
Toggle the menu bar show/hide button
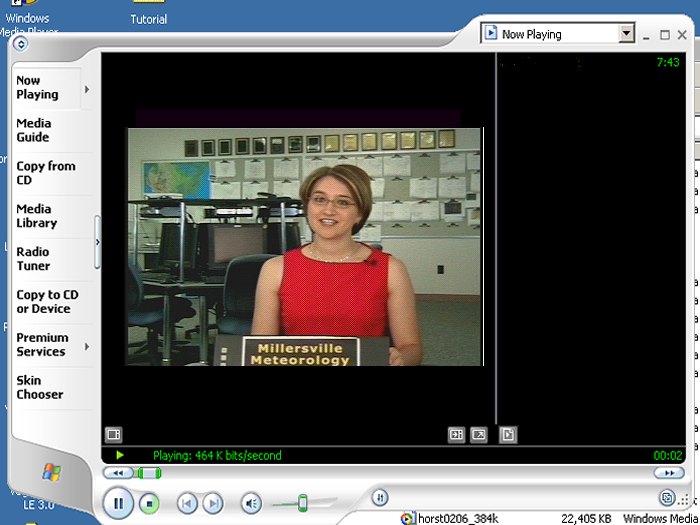(x=21, y=44)
